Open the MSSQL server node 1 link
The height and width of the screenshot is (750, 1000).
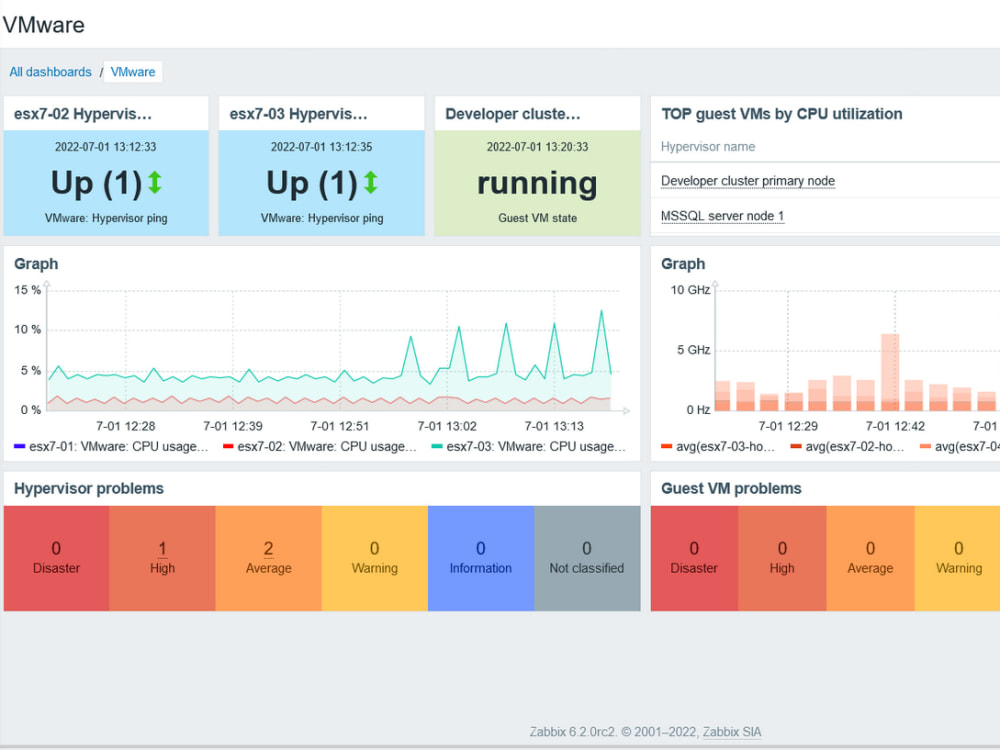tap(721, 216)
